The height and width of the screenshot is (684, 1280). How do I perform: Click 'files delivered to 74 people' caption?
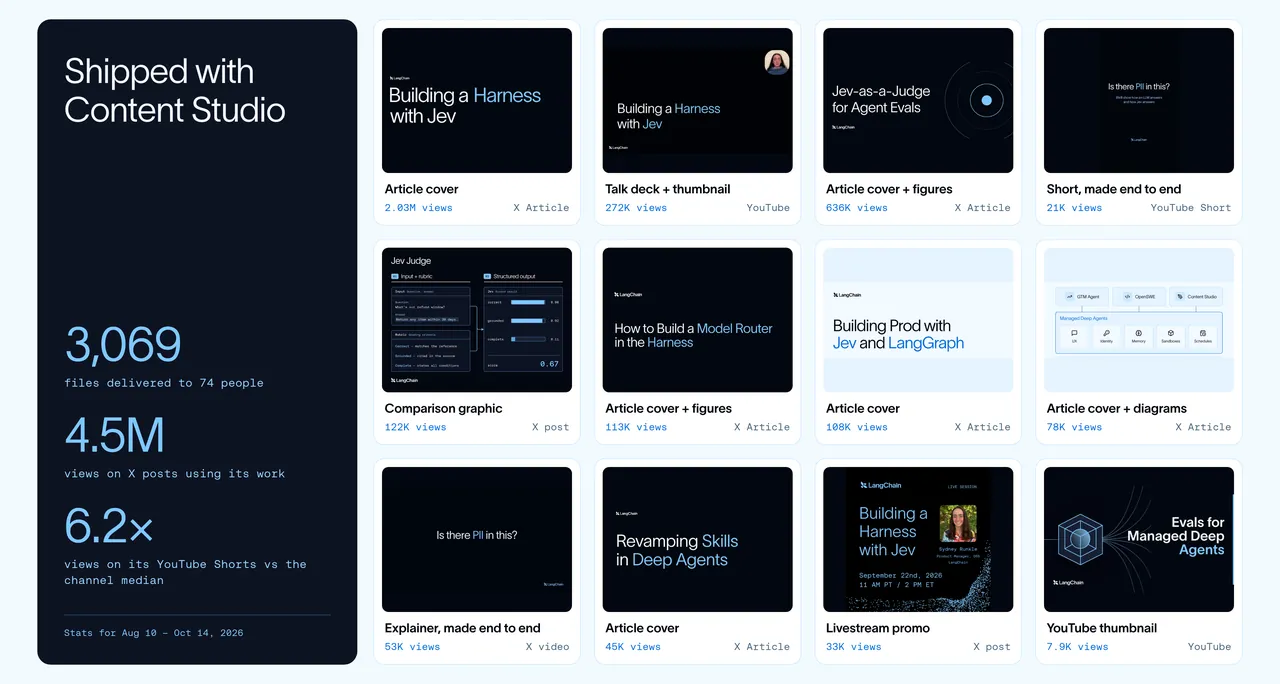[164, 383]
